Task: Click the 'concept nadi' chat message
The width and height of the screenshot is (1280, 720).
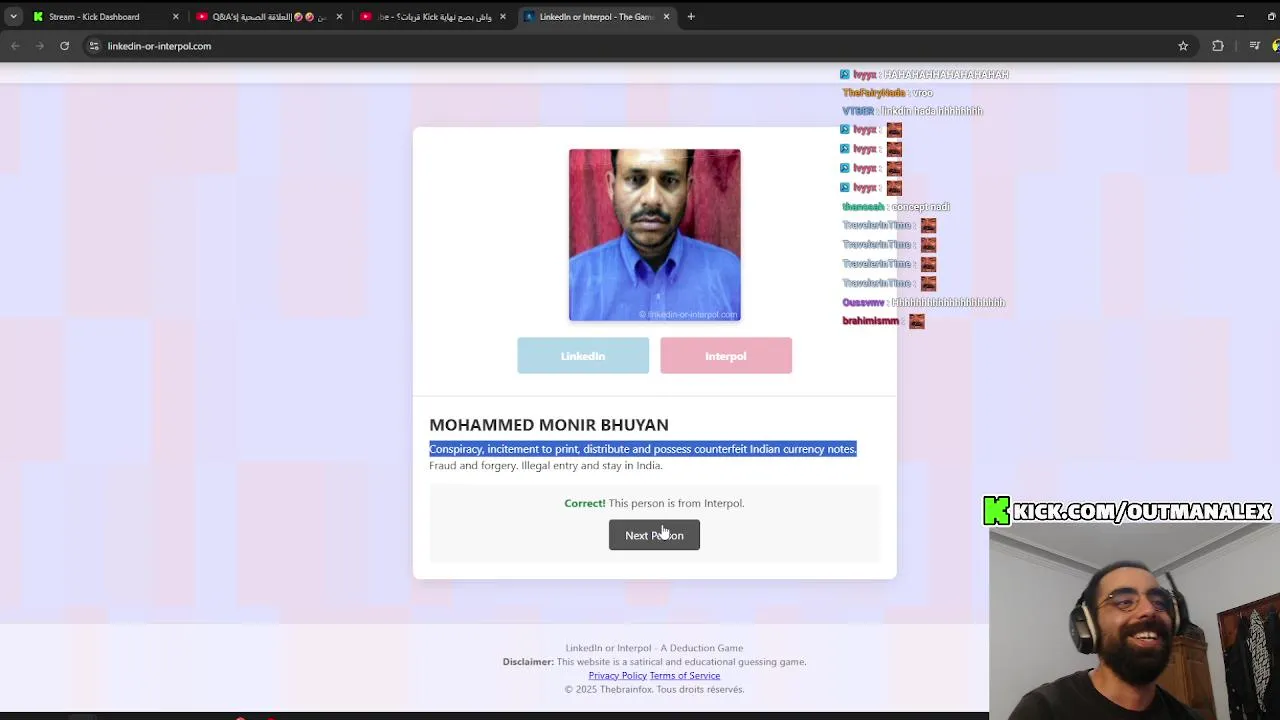Action: coord(896,207)
